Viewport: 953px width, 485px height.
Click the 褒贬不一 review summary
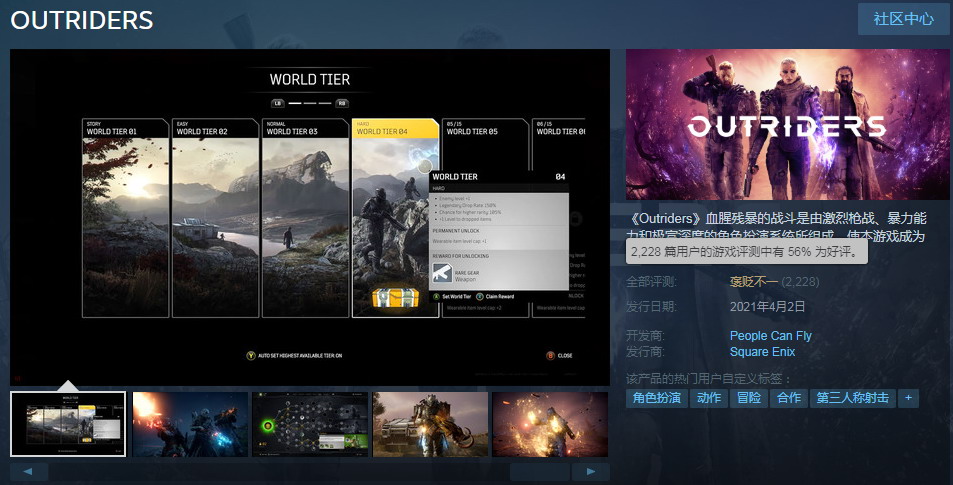[754, 282]
